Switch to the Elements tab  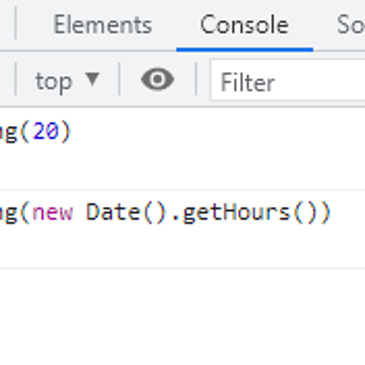pos(103,25)
